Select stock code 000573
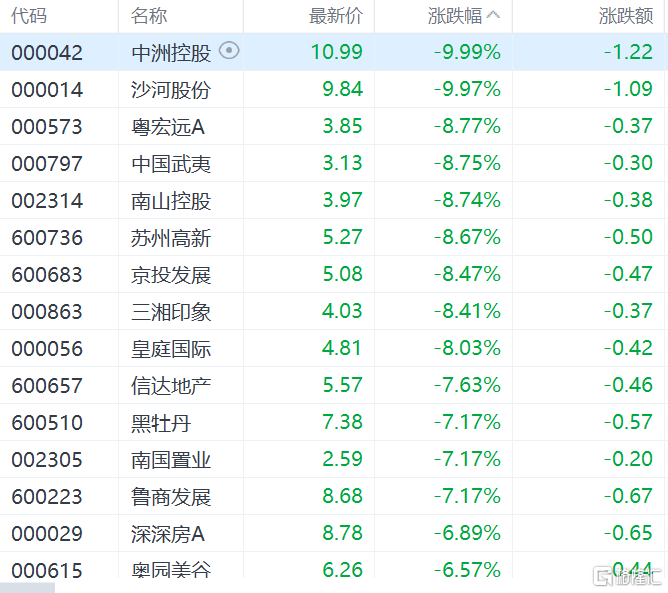The height and width of the screenshot is (593, 668). click(47, 127)
